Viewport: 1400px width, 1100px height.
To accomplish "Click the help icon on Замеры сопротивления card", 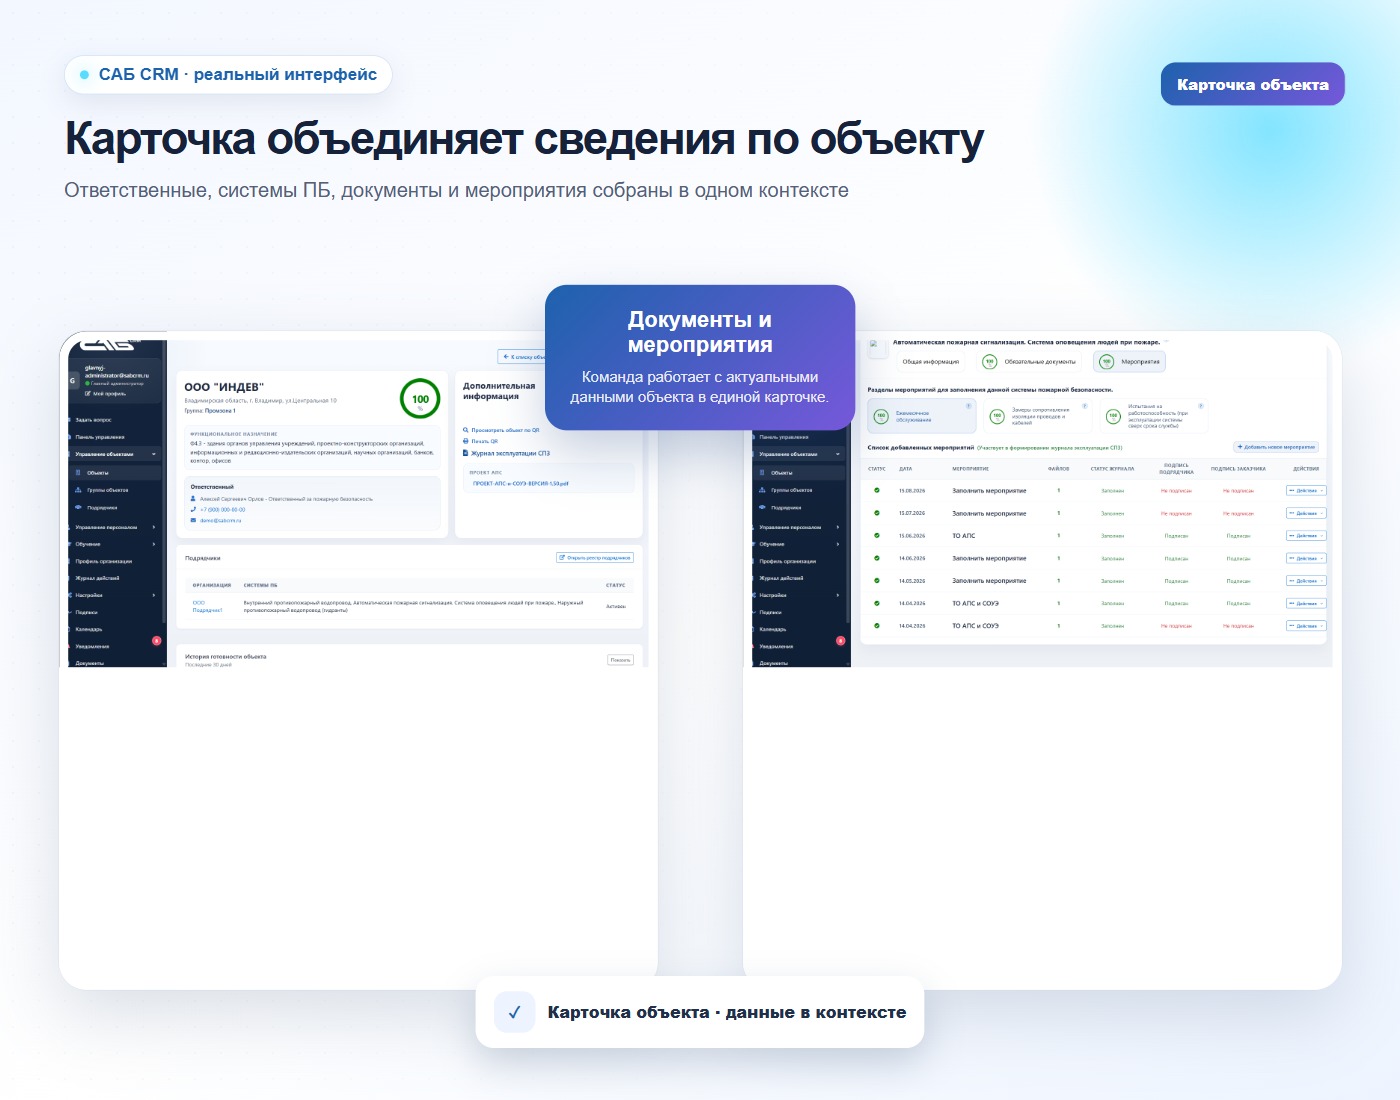I will point(1085,406).
